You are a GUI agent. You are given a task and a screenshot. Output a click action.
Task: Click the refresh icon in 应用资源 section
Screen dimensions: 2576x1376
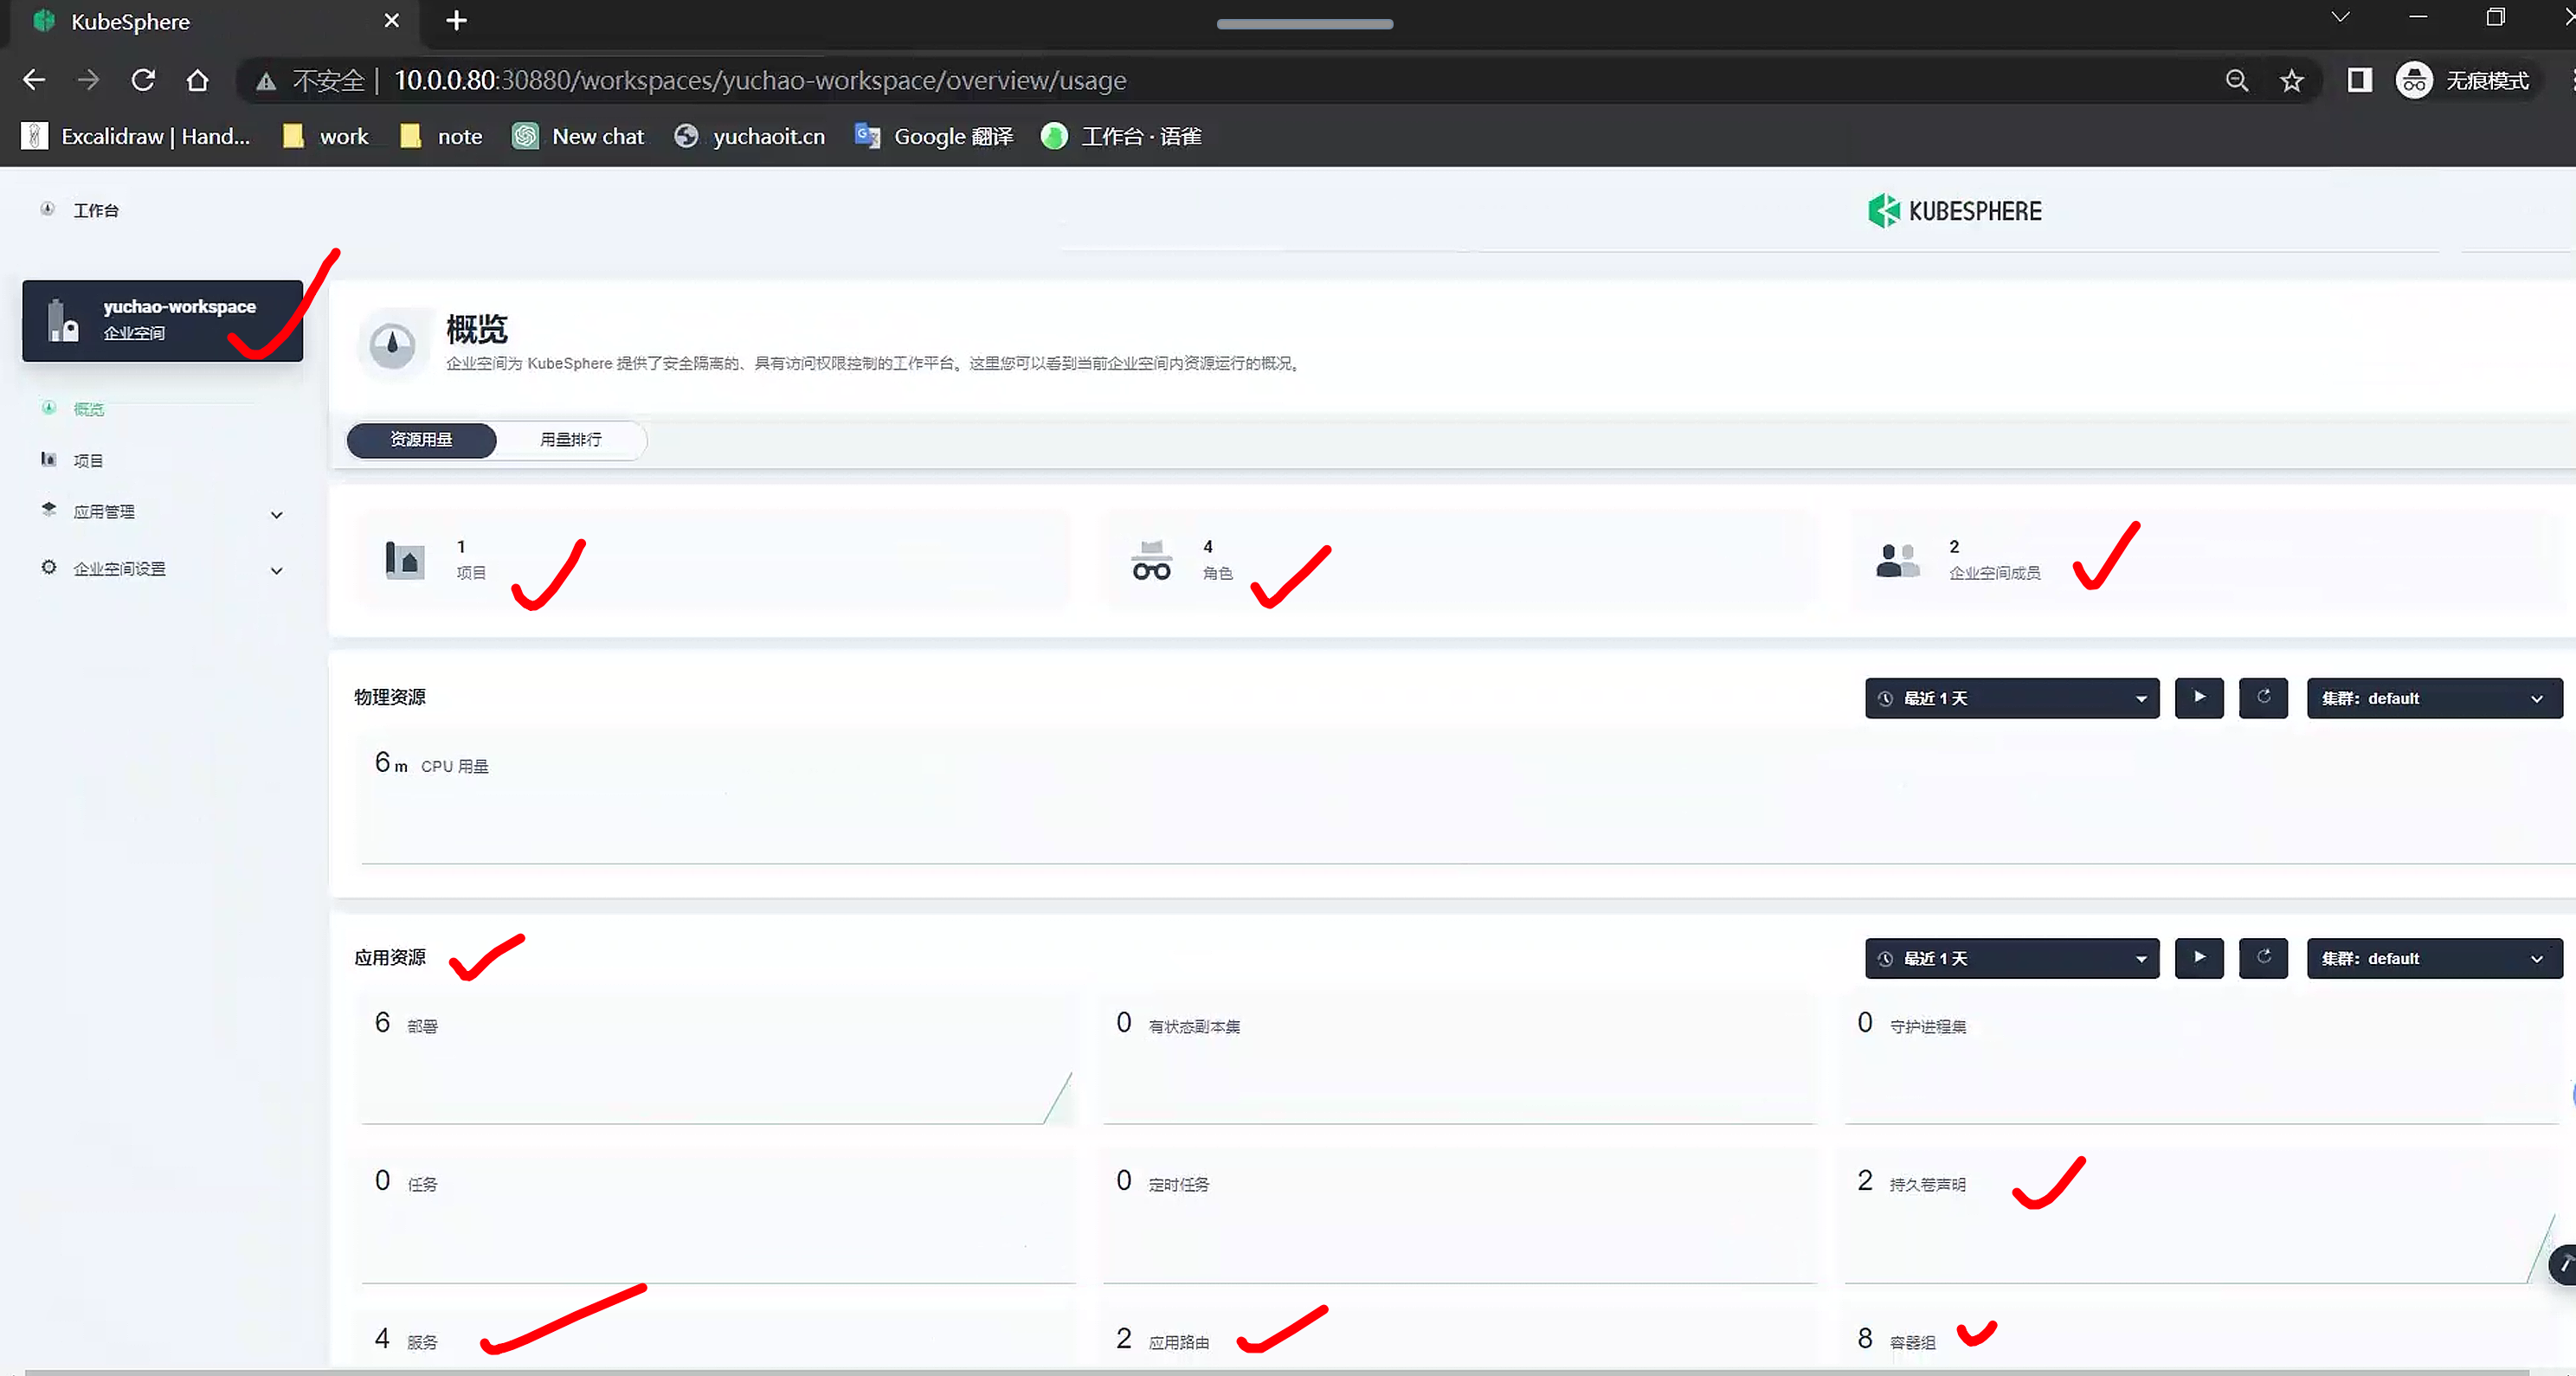pos(2263,958)
